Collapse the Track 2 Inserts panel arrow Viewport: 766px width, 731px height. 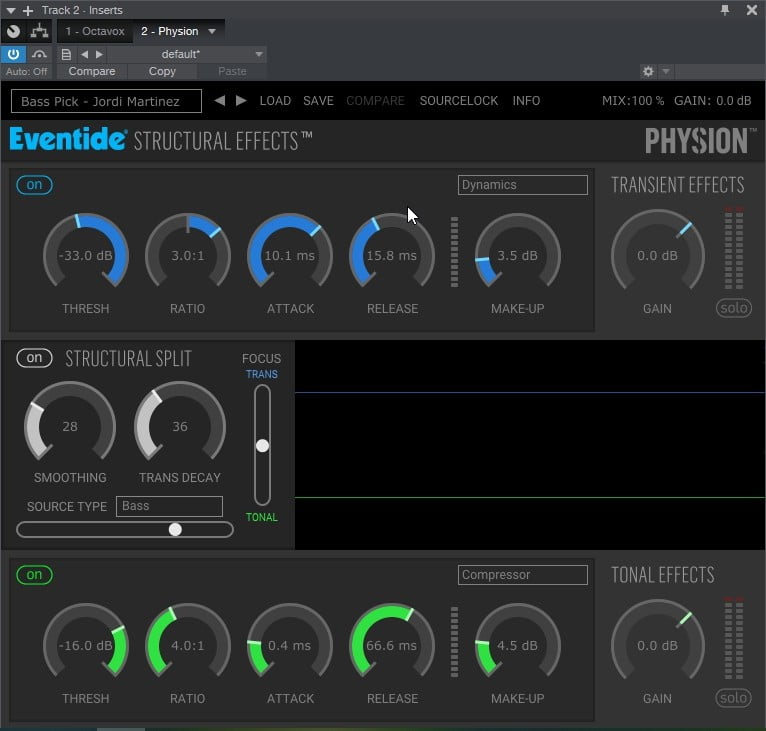click(x=10, y=10)
